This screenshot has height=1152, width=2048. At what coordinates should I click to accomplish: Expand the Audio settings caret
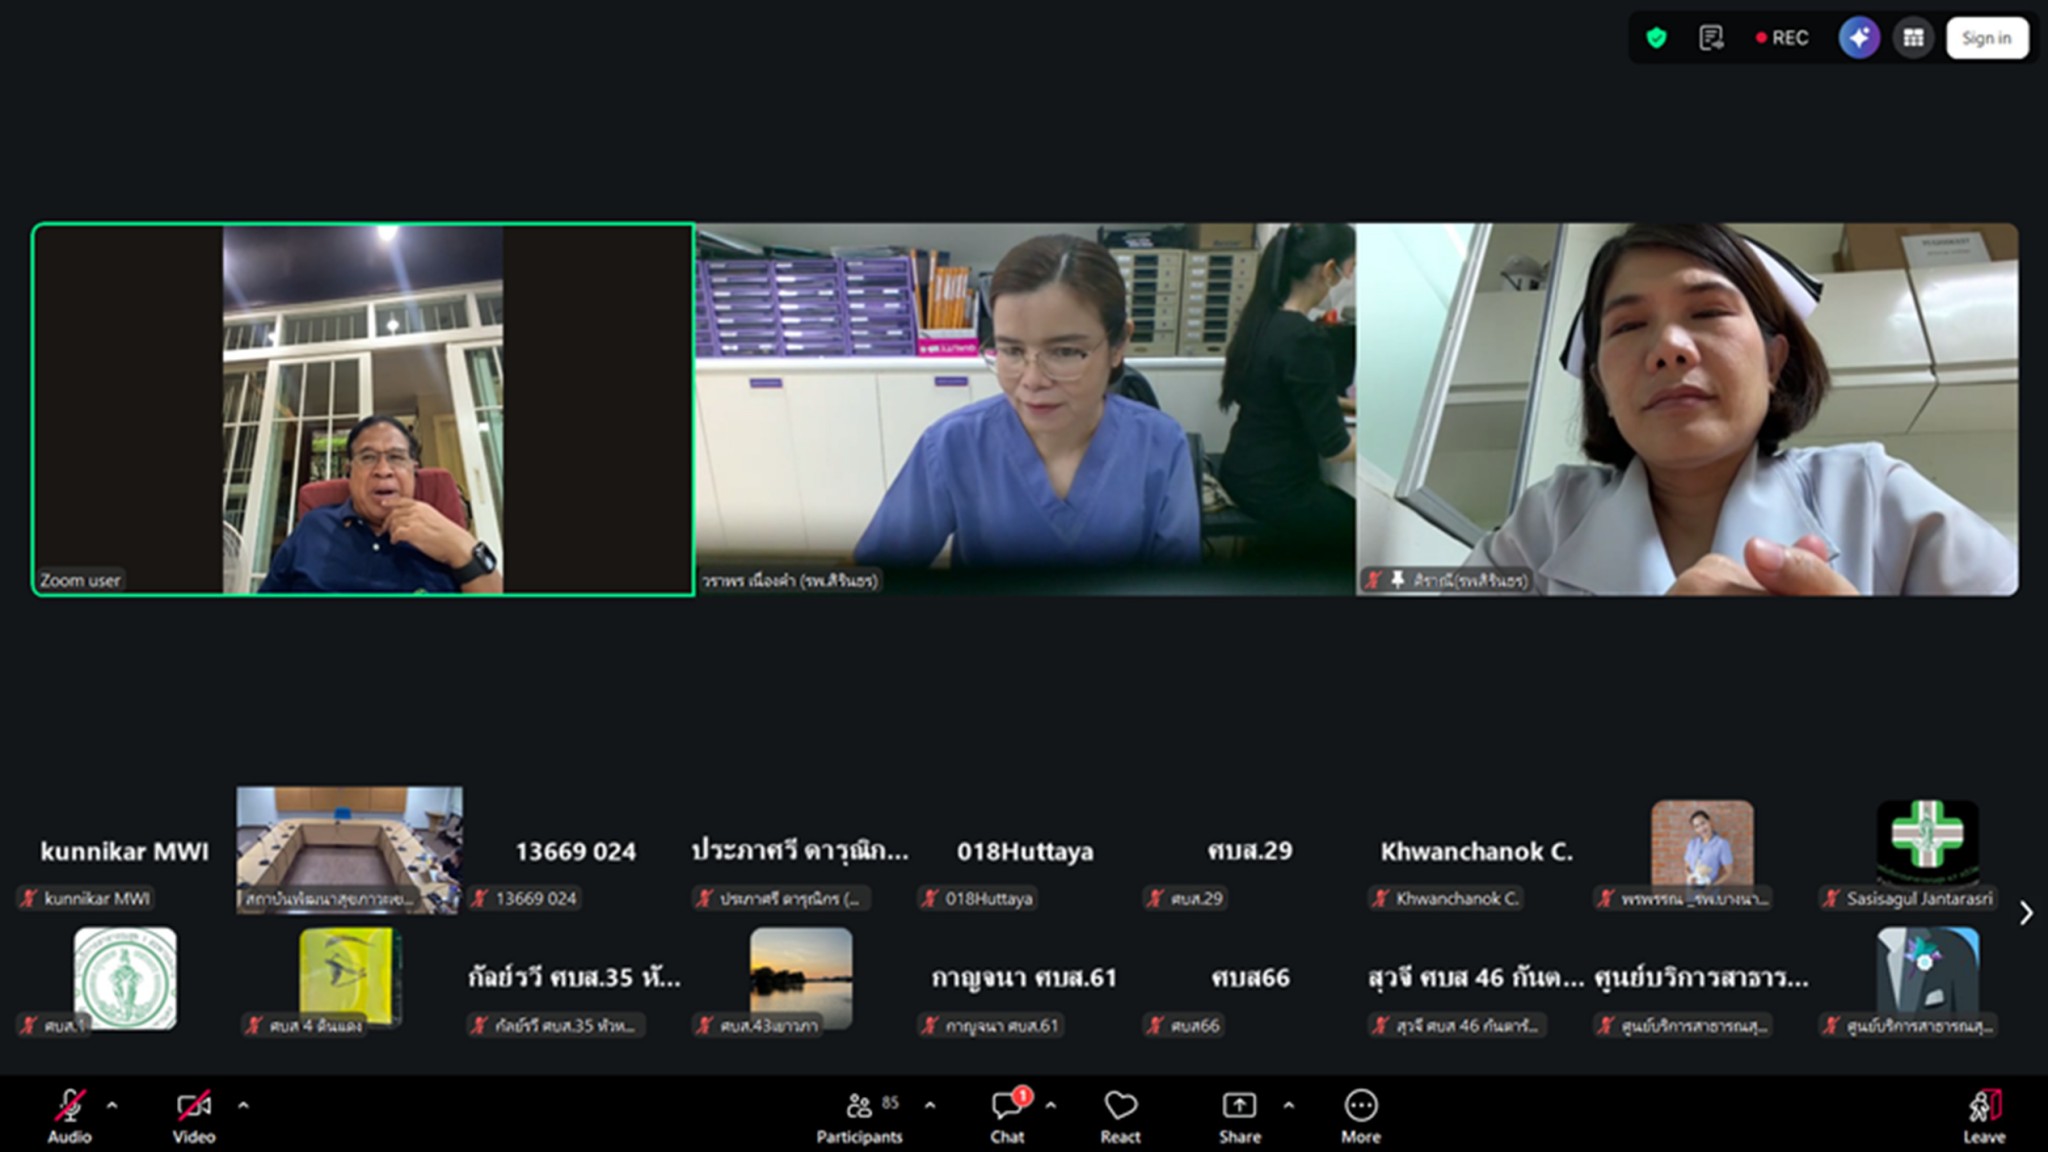click(x=112, y=1105)
